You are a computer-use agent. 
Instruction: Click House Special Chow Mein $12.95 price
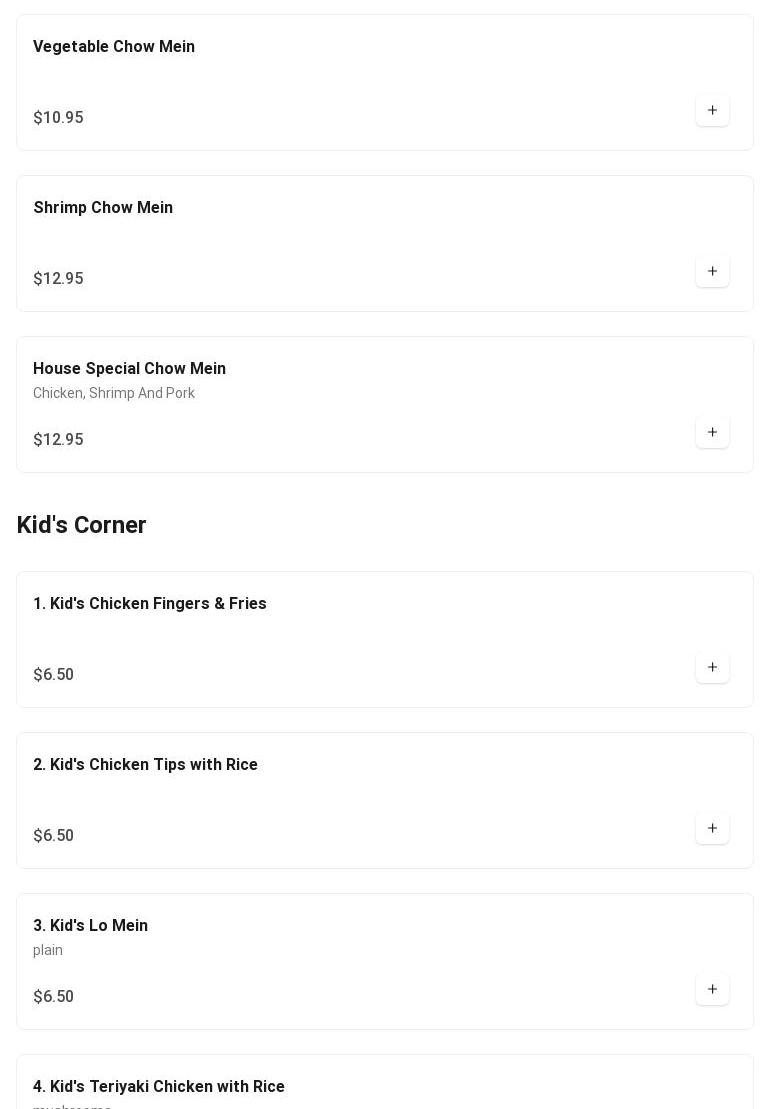(x=58, y=440)
